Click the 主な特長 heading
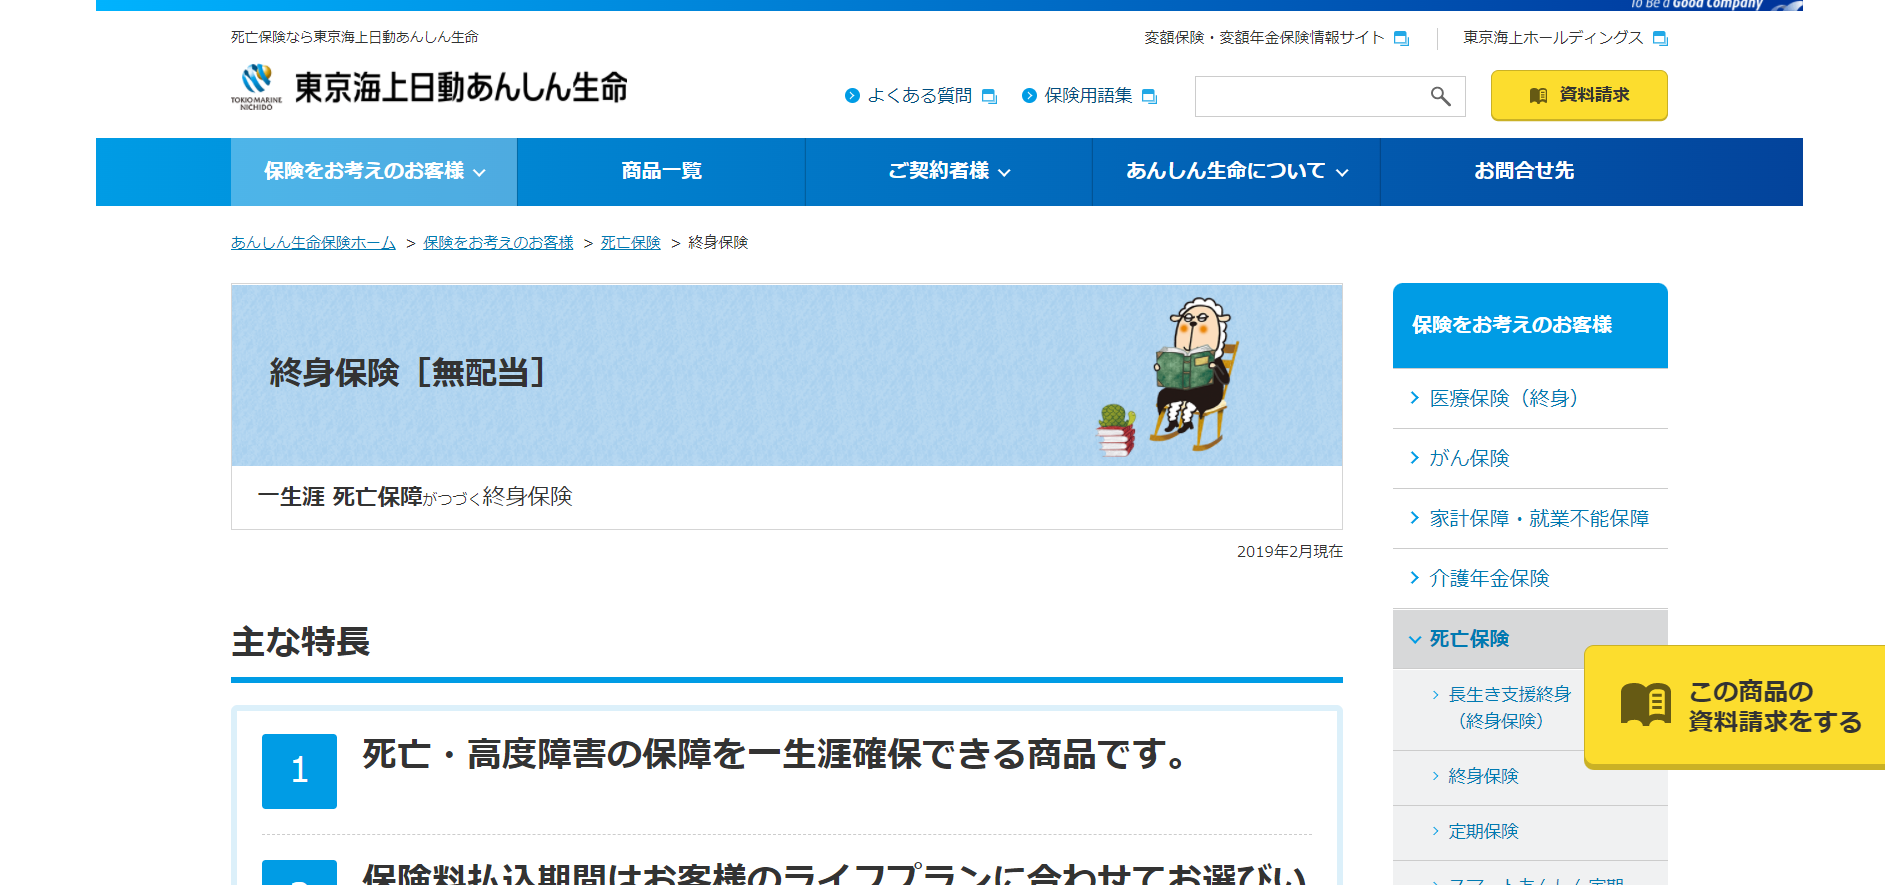This screenshot has height=885, width=1885. (301, 641)
